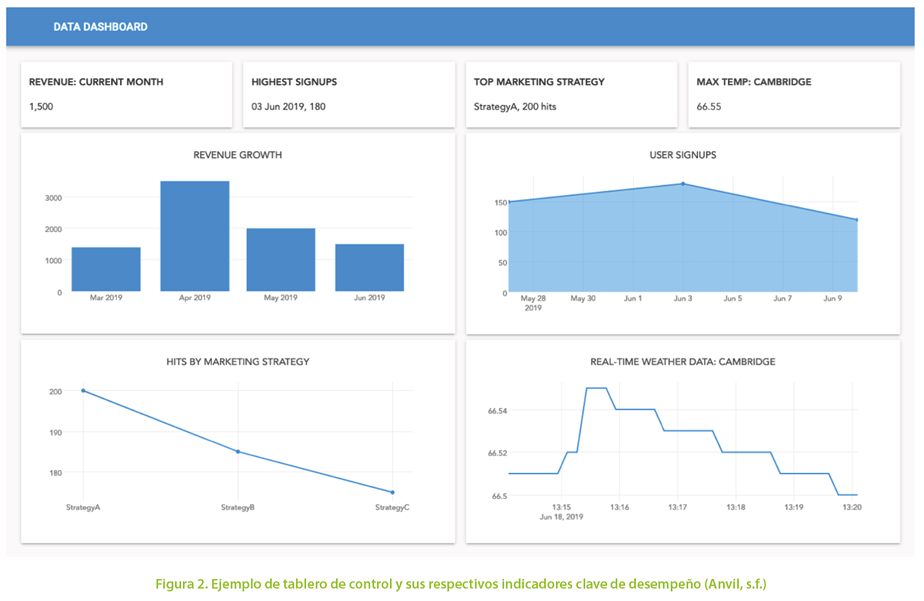Click the REVENUE GROWTH chart title
Image resolution: width=924 pixels, height=601 pixels.
pyautogui.click(x=237, y=155)
